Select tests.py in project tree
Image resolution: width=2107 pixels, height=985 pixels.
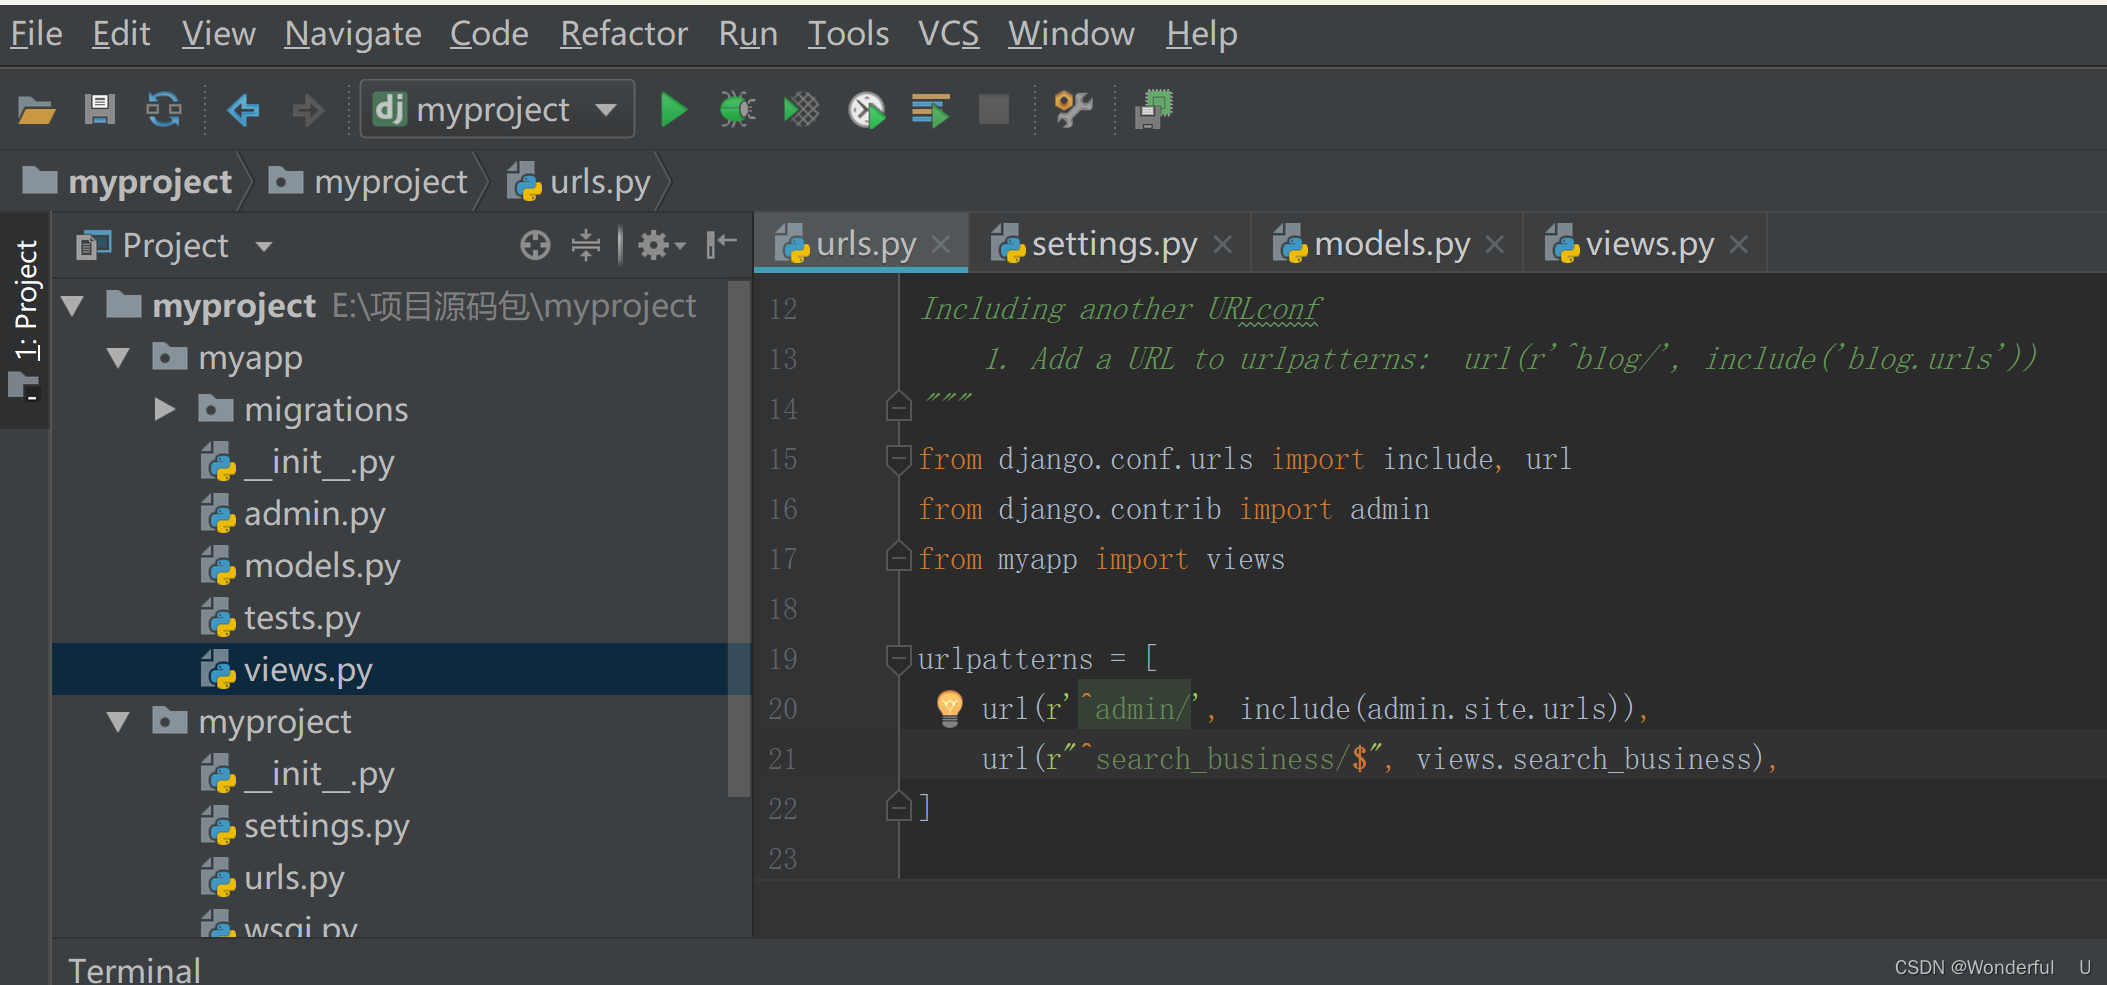(x=280, y=618)
